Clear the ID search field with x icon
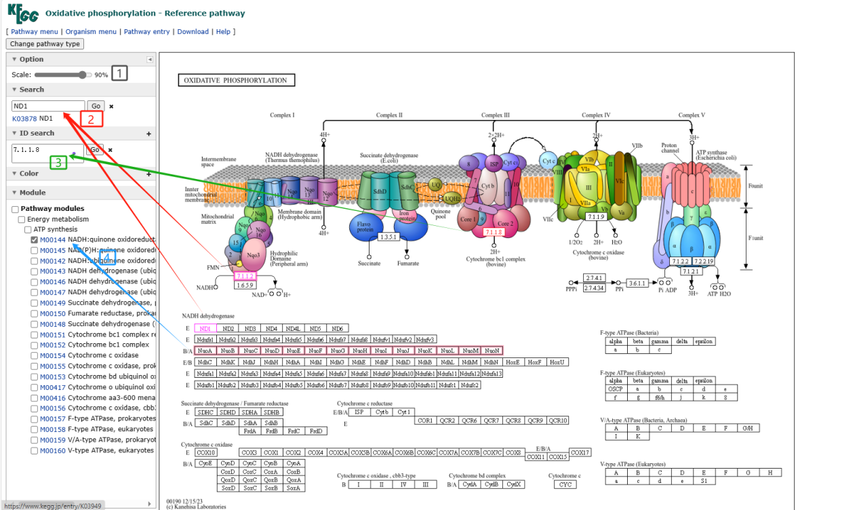The height and width of the screenshot is (510, 859). (110, 150)
